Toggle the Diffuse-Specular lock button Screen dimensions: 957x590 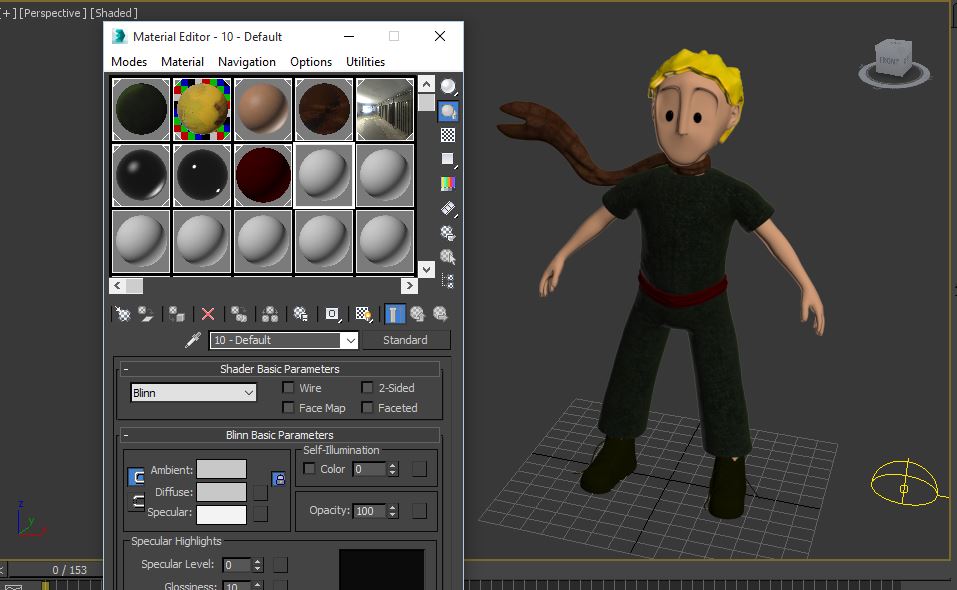[x=136, y=501]
